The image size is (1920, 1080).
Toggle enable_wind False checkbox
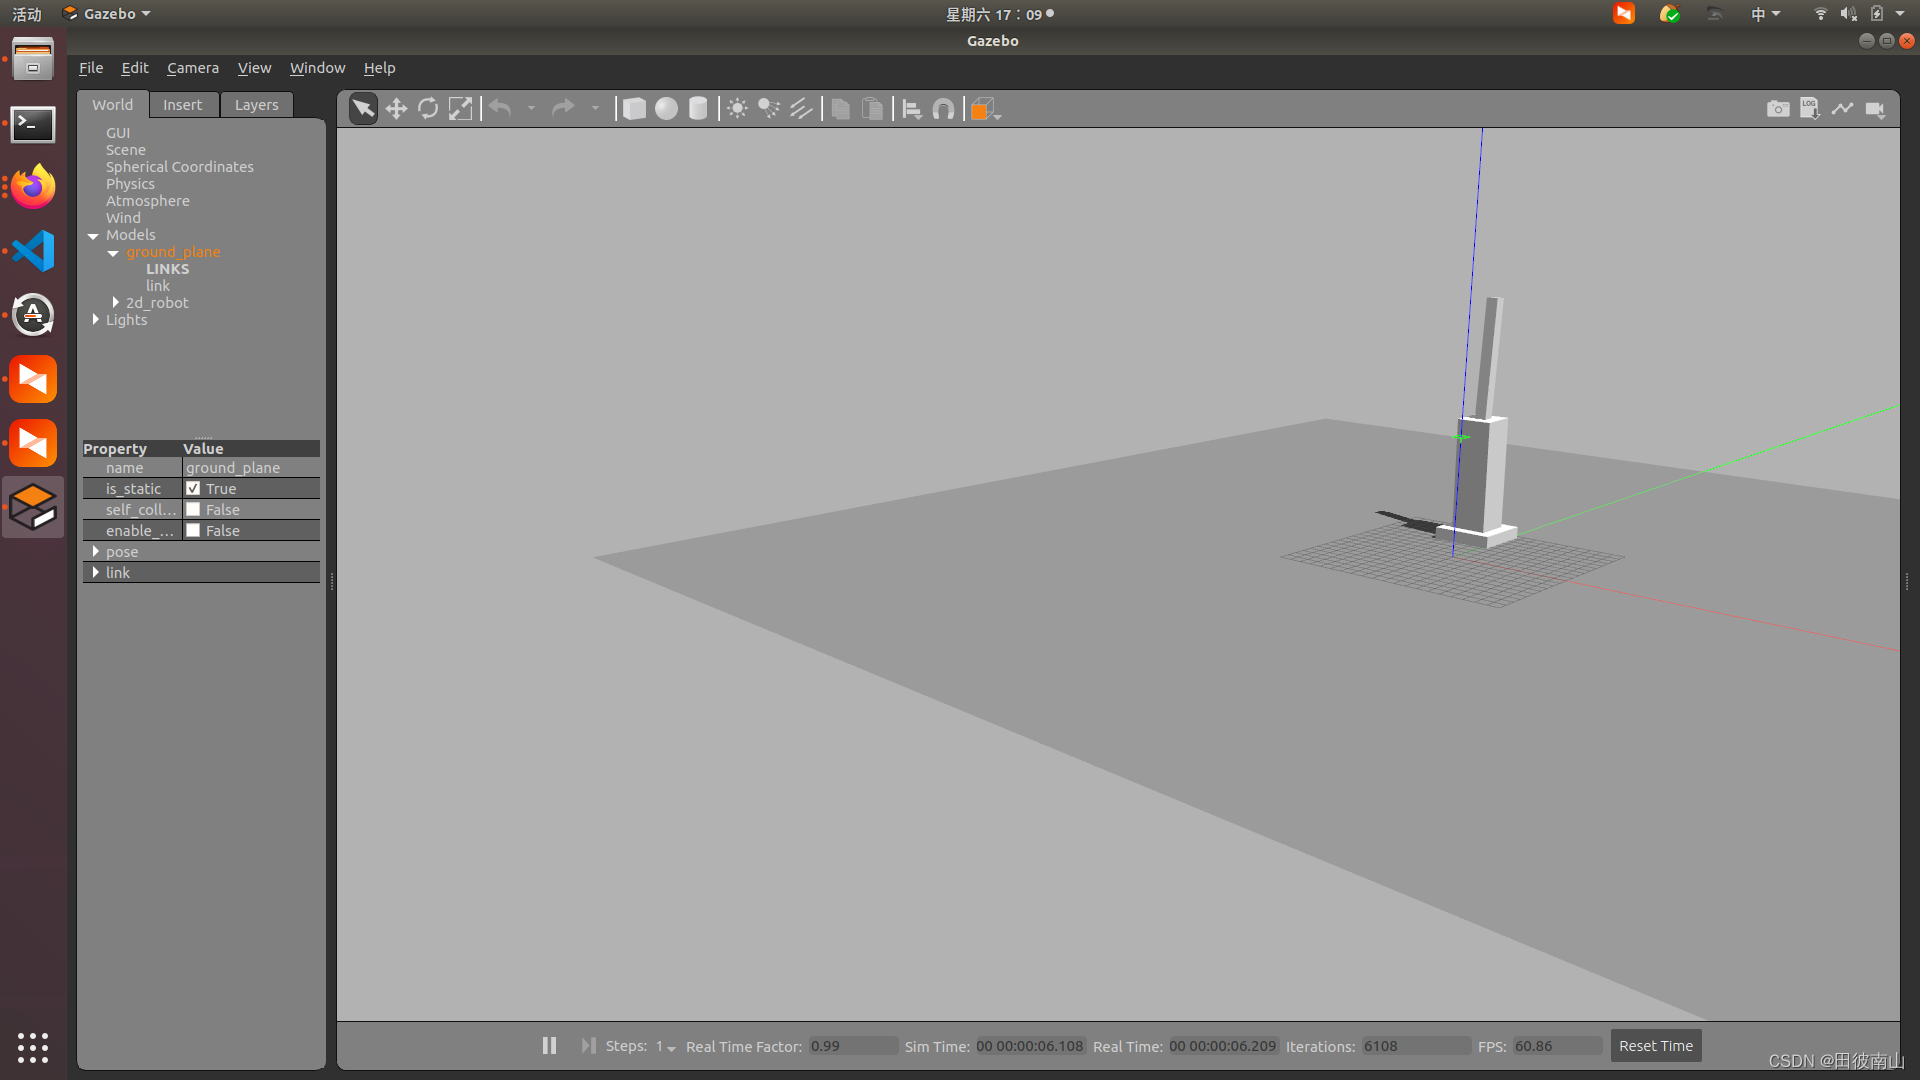194,530
